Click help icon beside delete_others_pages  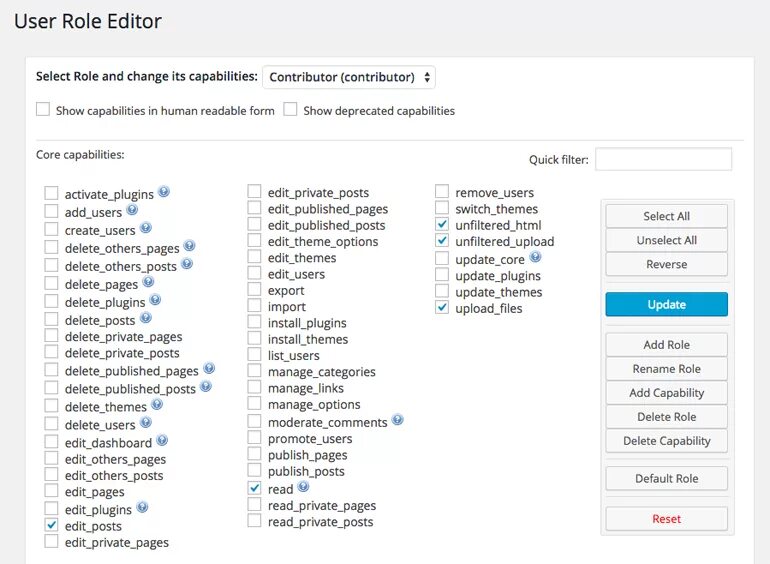(x=190, y=245)
